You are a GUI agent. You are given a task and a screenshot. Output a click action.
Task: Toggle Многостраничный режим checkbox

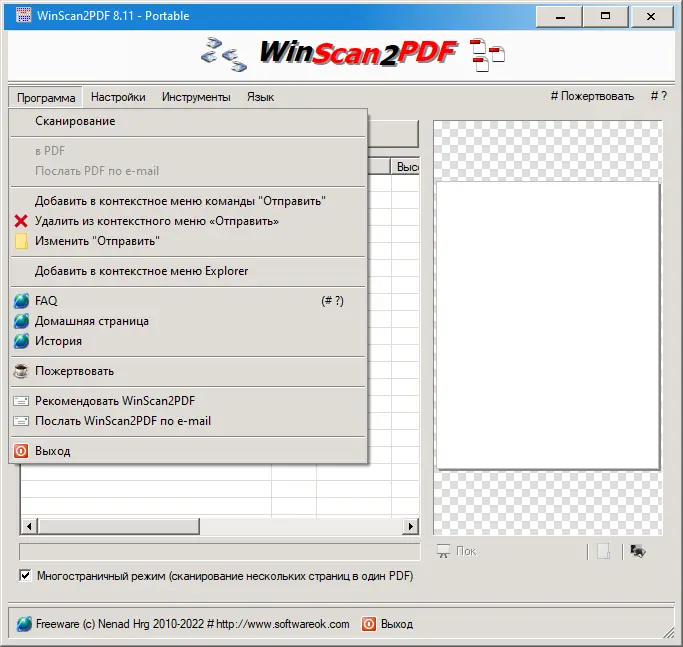click(x=25, y=576)
